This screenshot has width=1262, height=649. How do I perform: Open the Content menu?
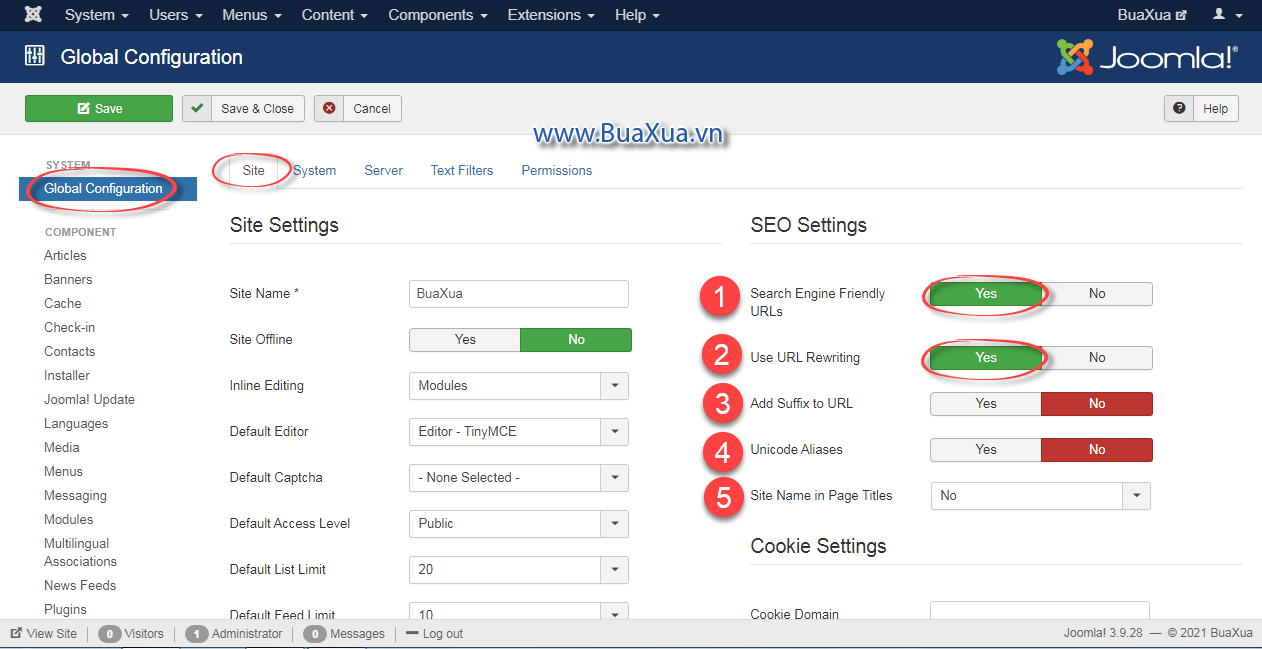(335, 15)
